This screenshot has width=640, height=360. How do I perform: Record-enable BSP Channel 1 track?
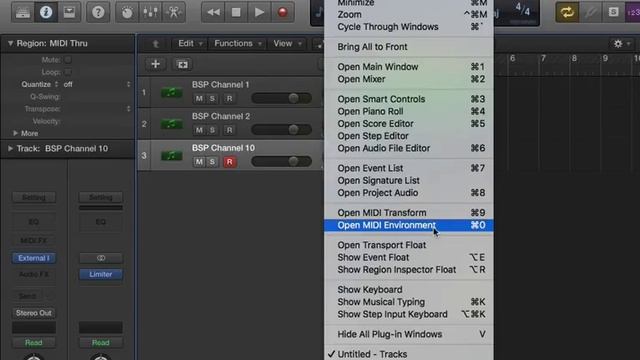pos(229,98)
